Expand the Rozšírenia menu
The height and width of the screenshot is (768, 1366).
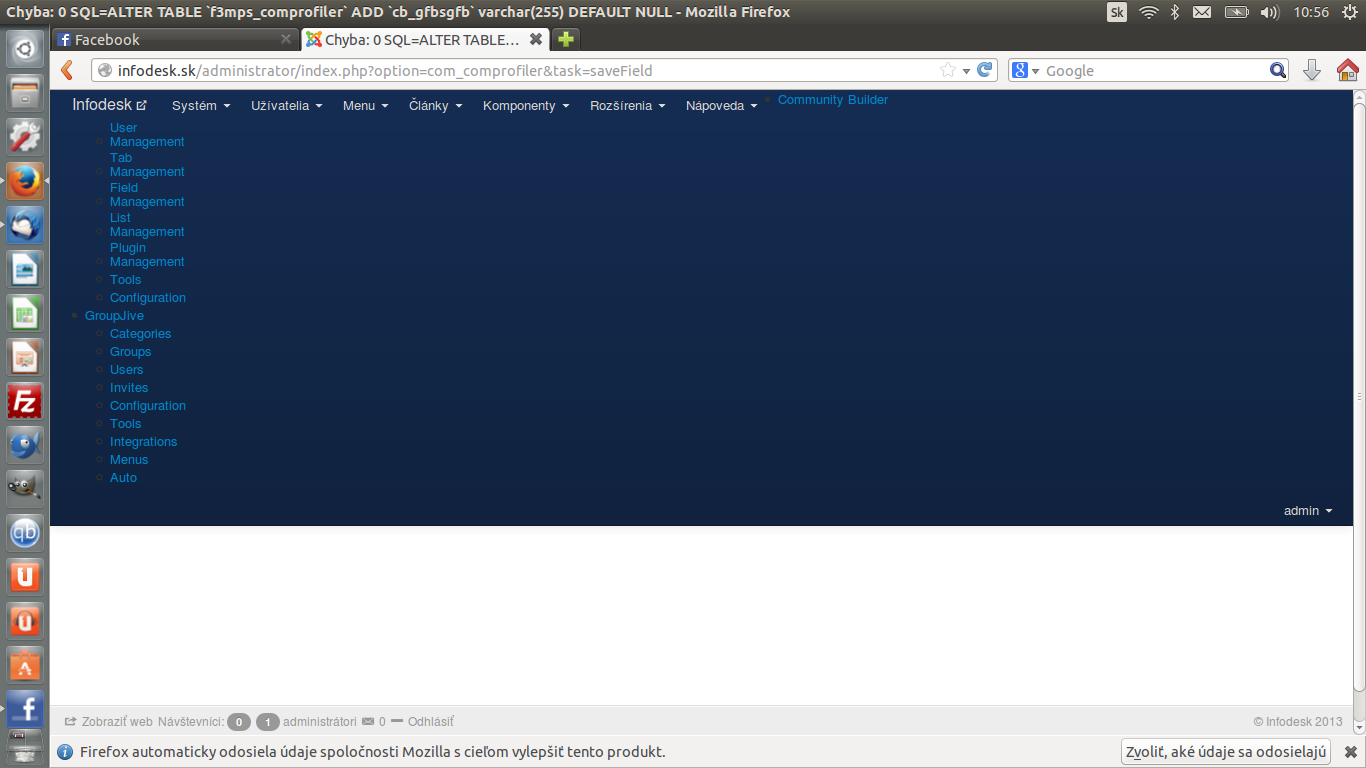click(x=628, y=105)
